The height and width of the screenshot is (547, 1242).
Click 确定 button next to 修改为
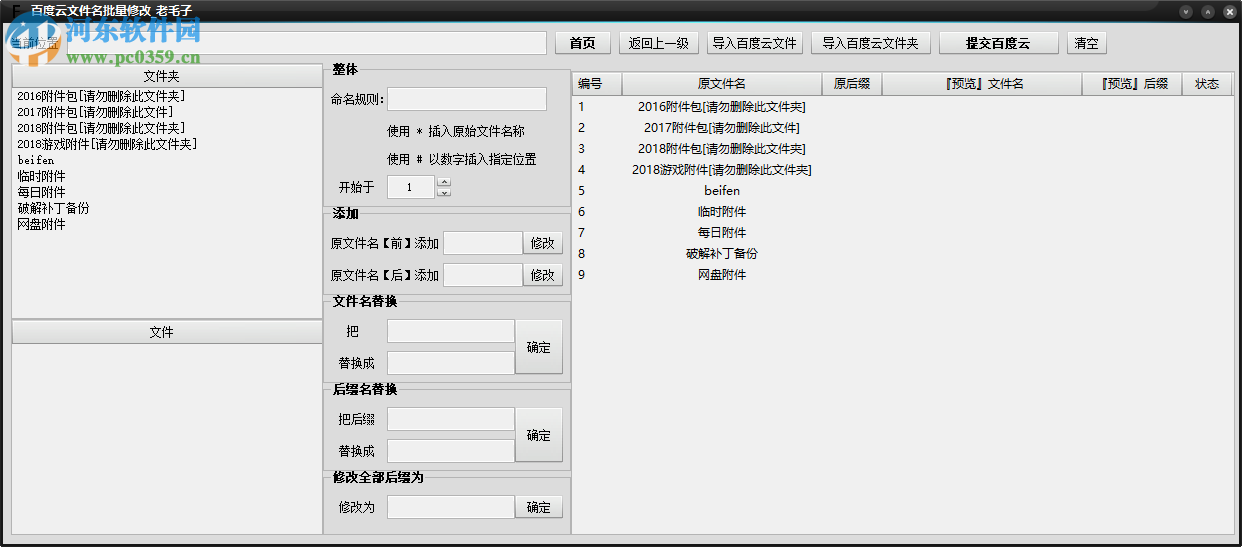(539, 507)
